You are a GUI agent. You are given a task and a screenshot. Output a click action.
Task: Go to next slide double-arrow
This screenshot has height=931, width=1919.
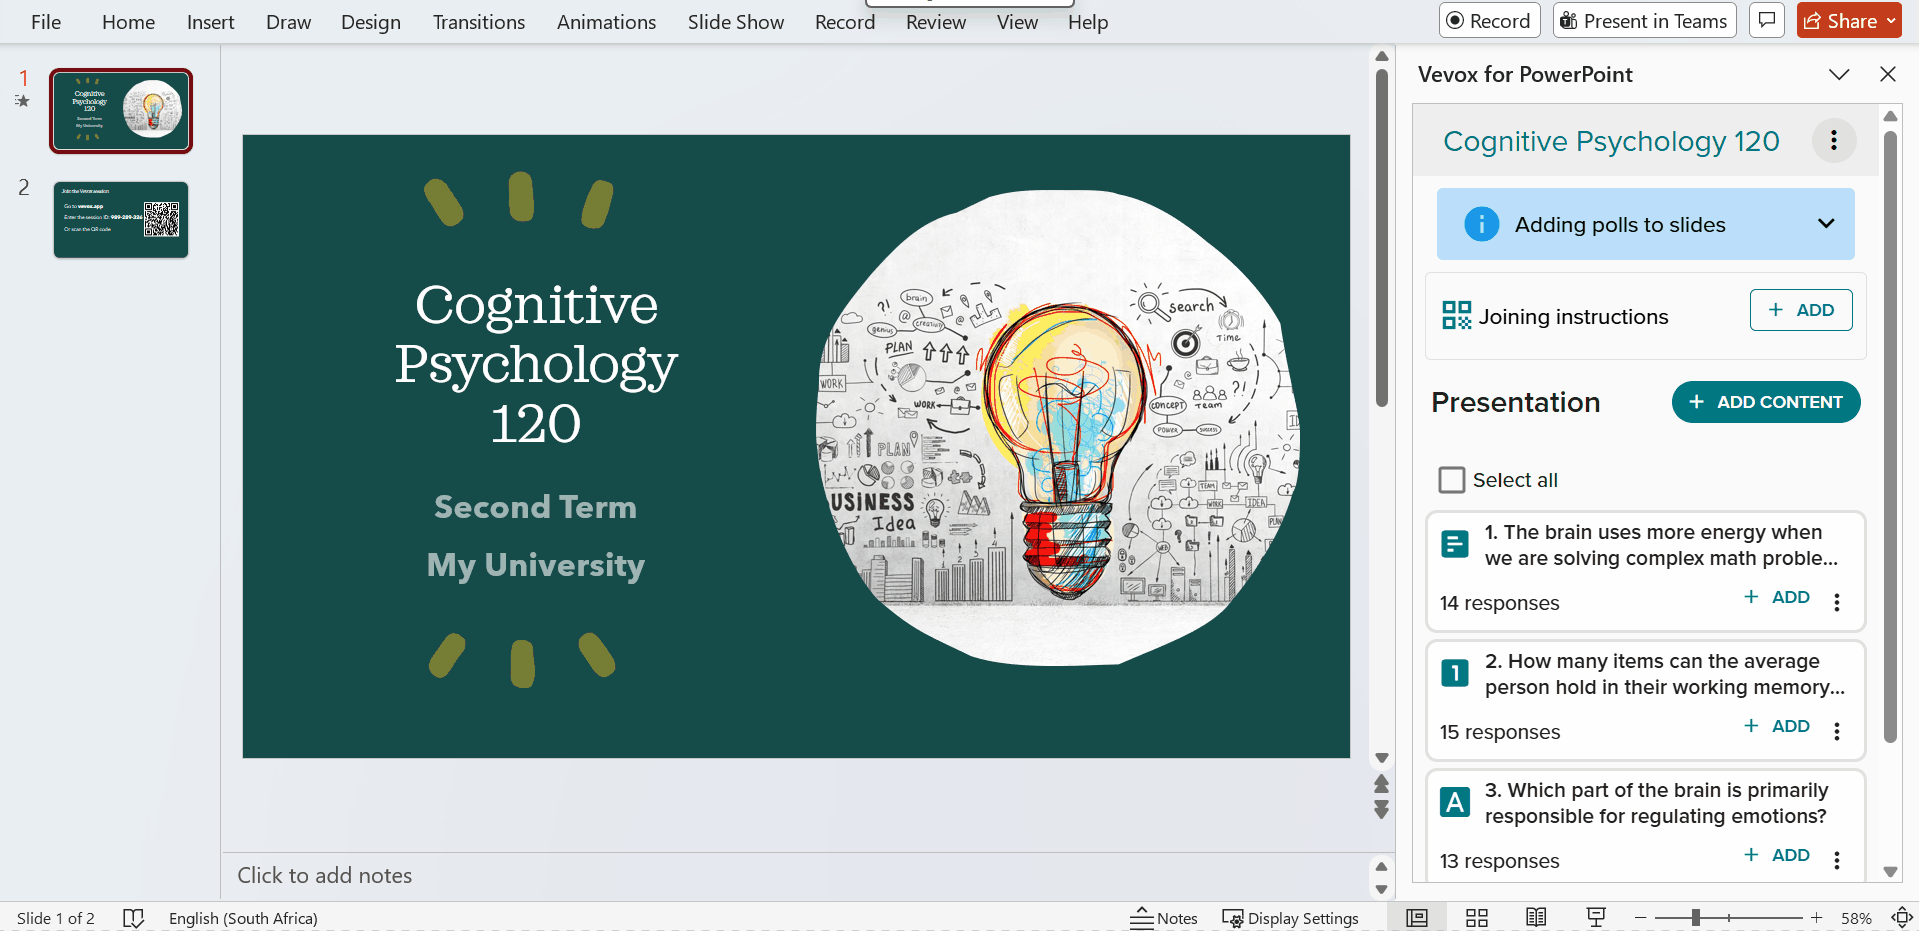point(1381,809)
